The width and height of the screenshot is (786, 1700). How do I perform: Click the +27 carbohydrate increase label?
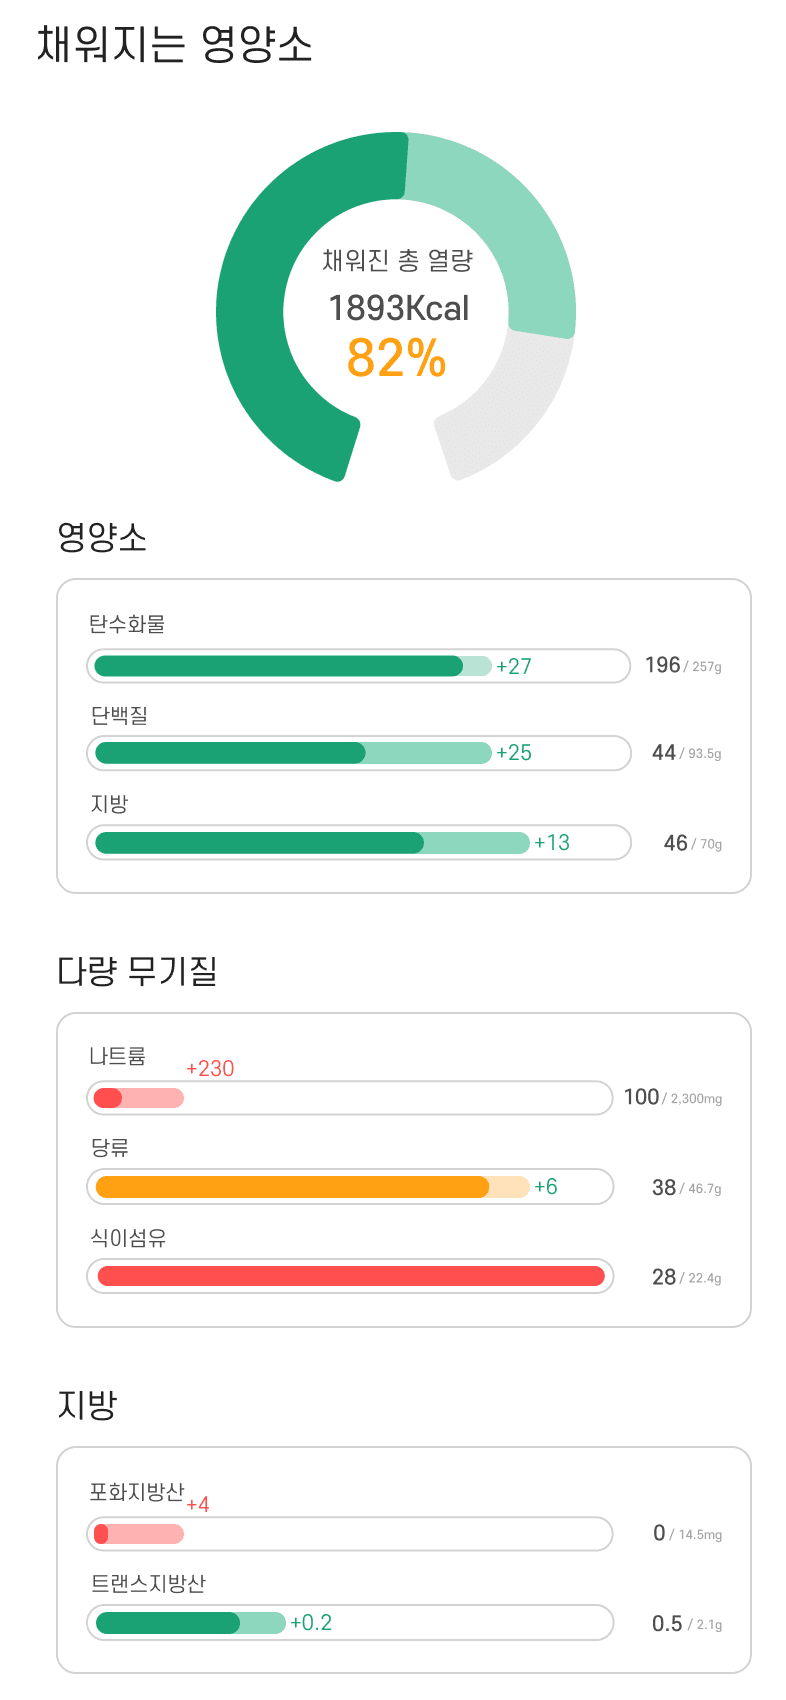coord(514,666)
